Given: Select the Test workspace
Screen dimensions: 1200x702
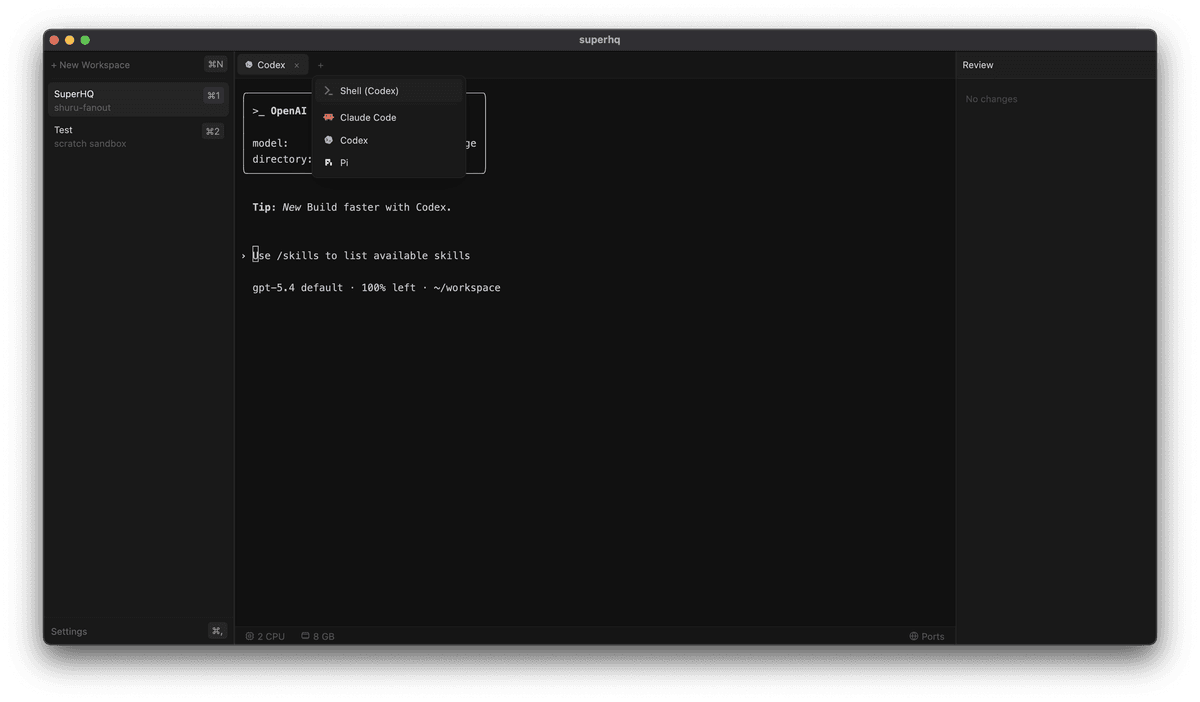Looking at the screenshot, I should pyautogui.click(x=139, y=136).
